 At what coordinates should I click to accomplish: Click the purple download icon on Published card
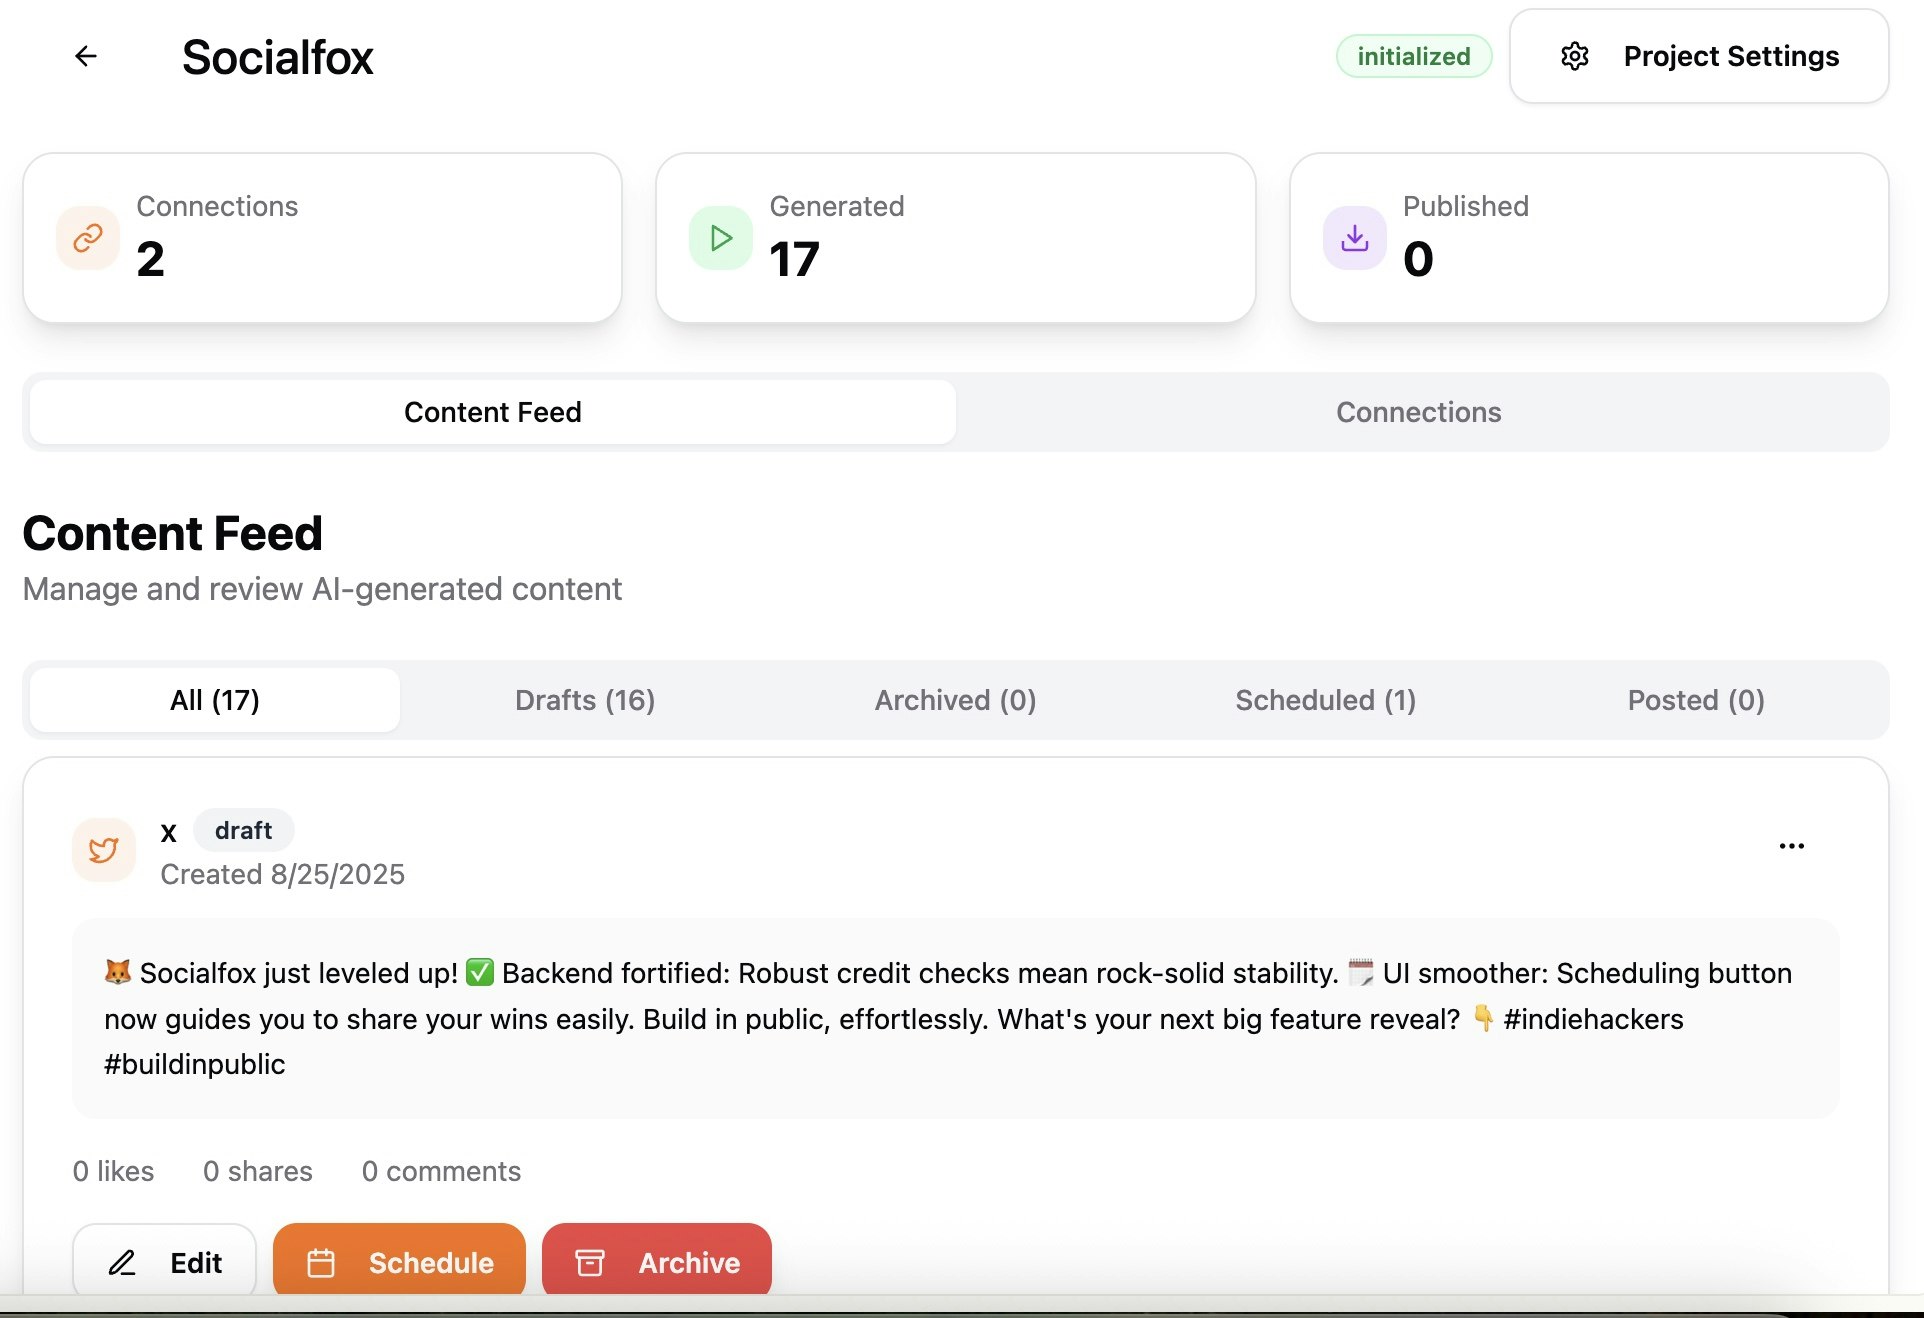1355,238
